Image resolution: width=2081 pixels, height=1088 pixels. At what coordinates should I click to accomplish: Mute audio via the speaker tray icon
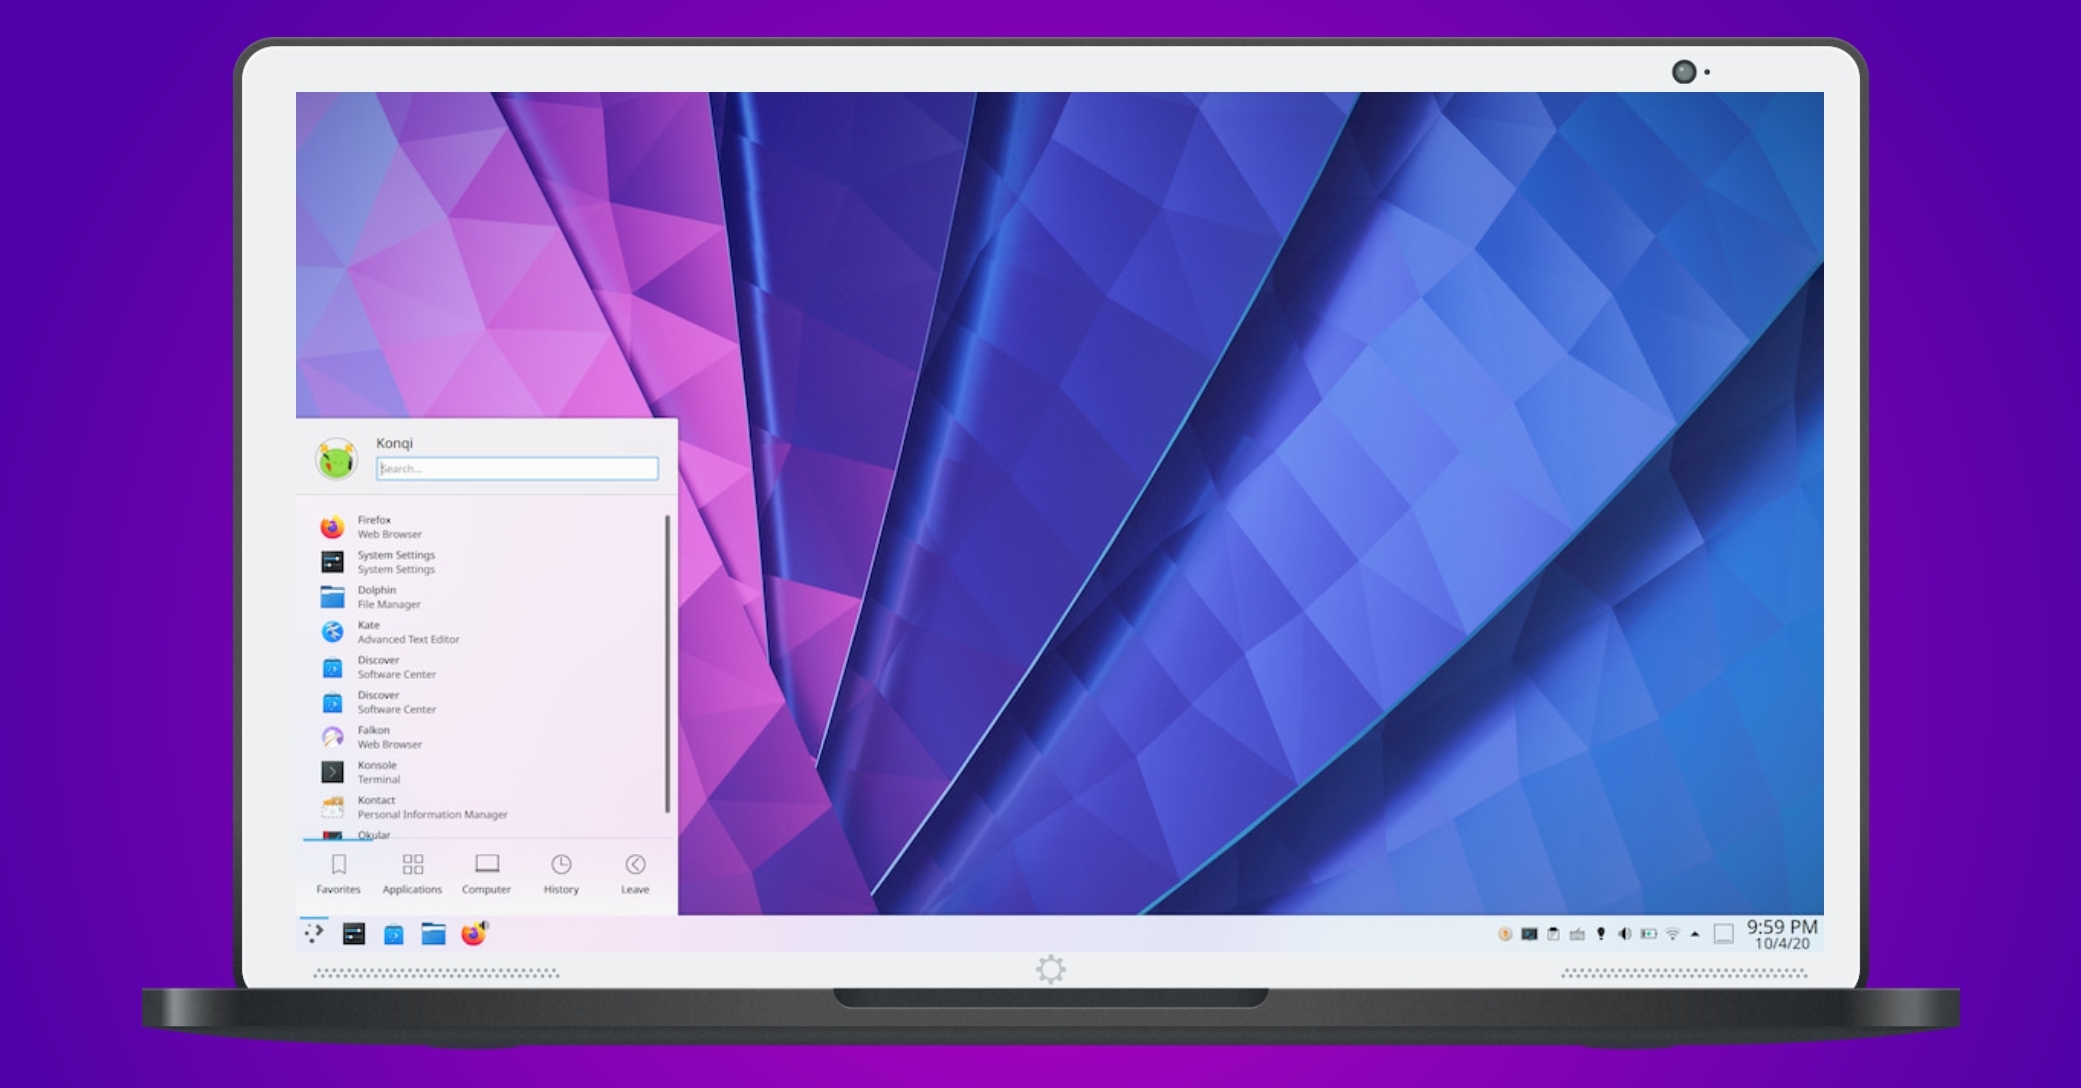tap(1624, 932)
